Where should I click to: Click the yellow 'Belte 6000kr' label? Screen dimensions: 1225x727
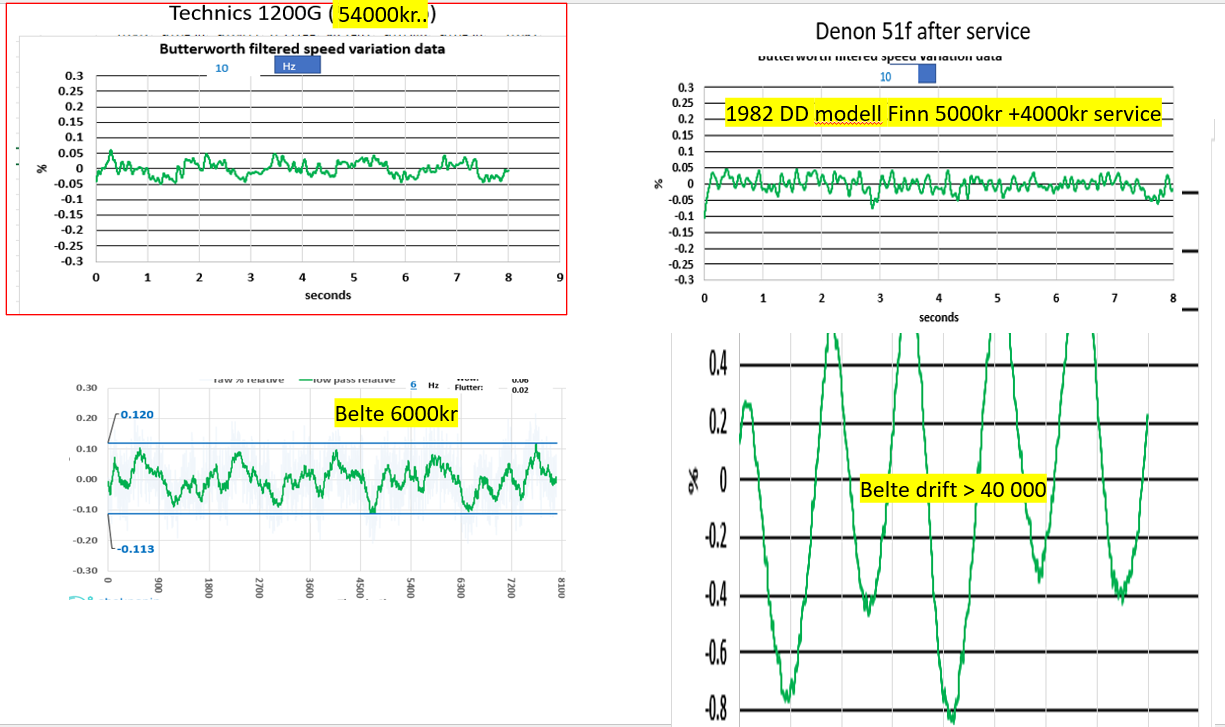[396, 414]
